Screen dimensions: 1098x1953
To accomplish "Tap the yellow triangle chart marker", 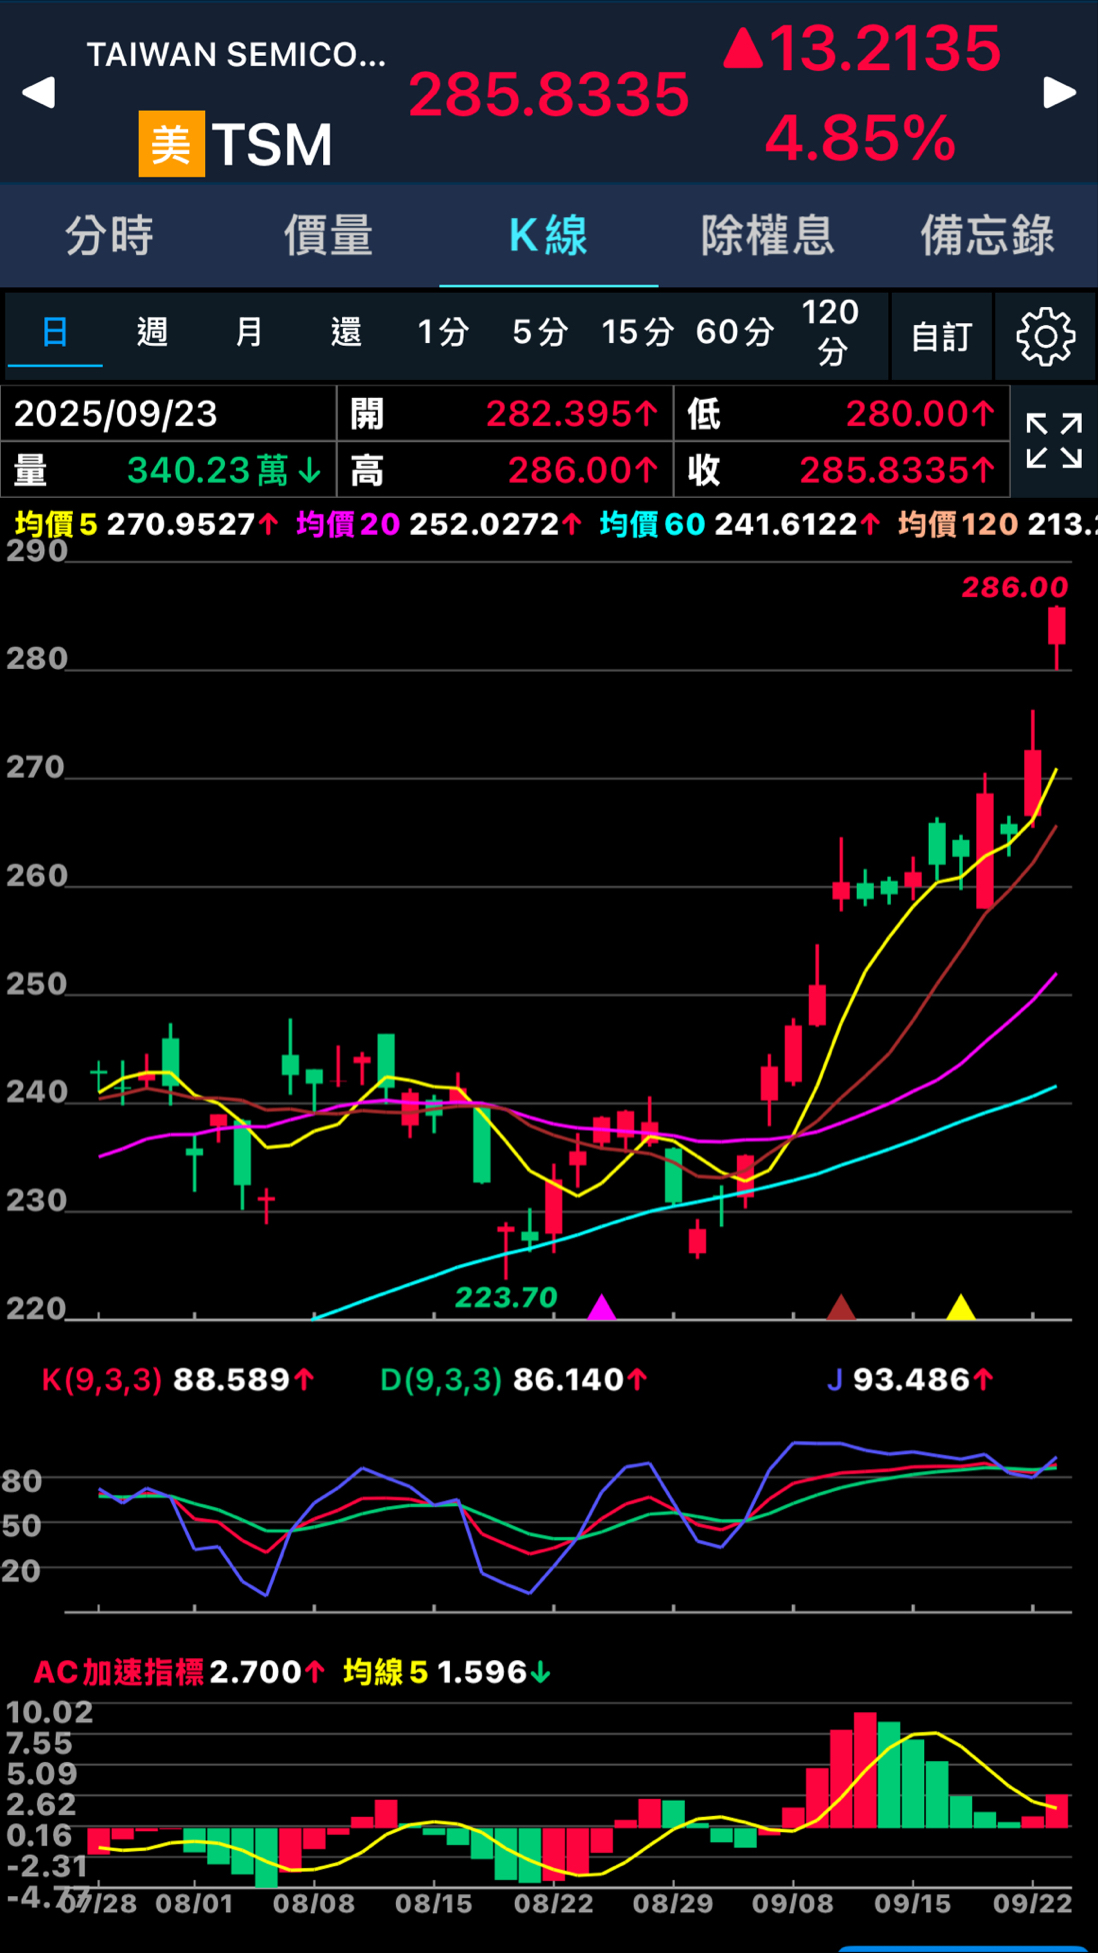I will [961, 1306].
